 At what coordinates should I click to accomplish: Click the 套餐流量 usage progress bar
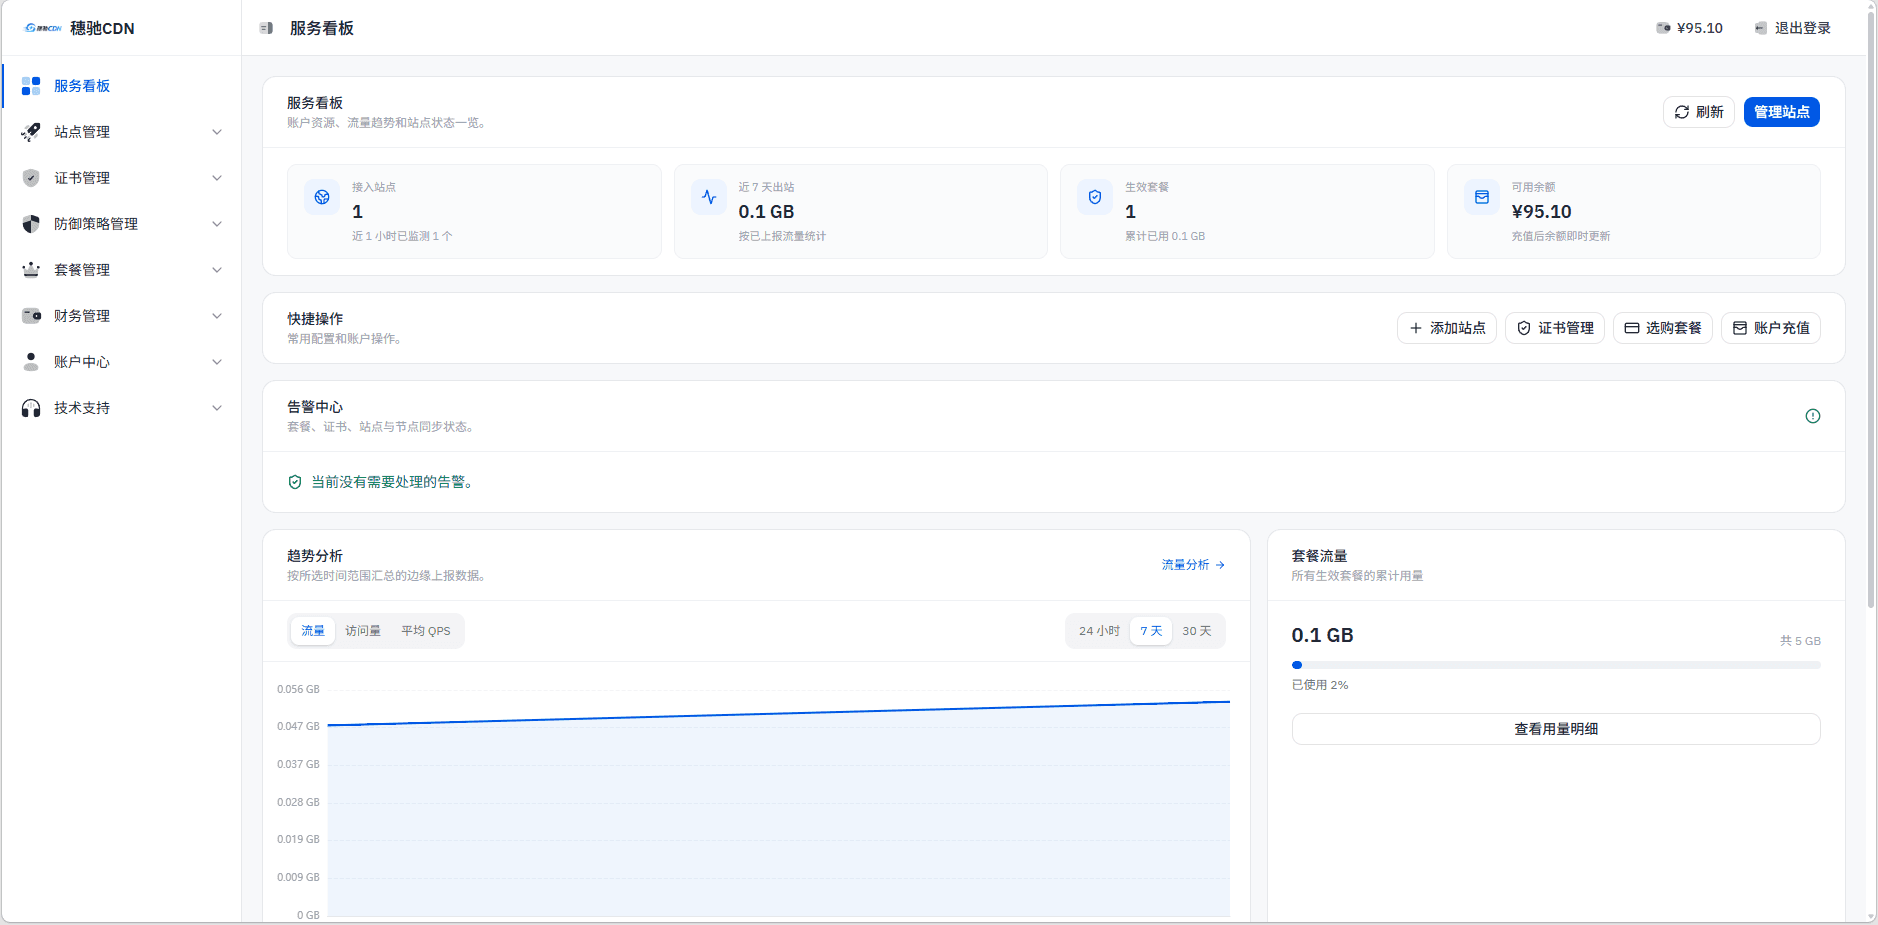coord(1556,665)
